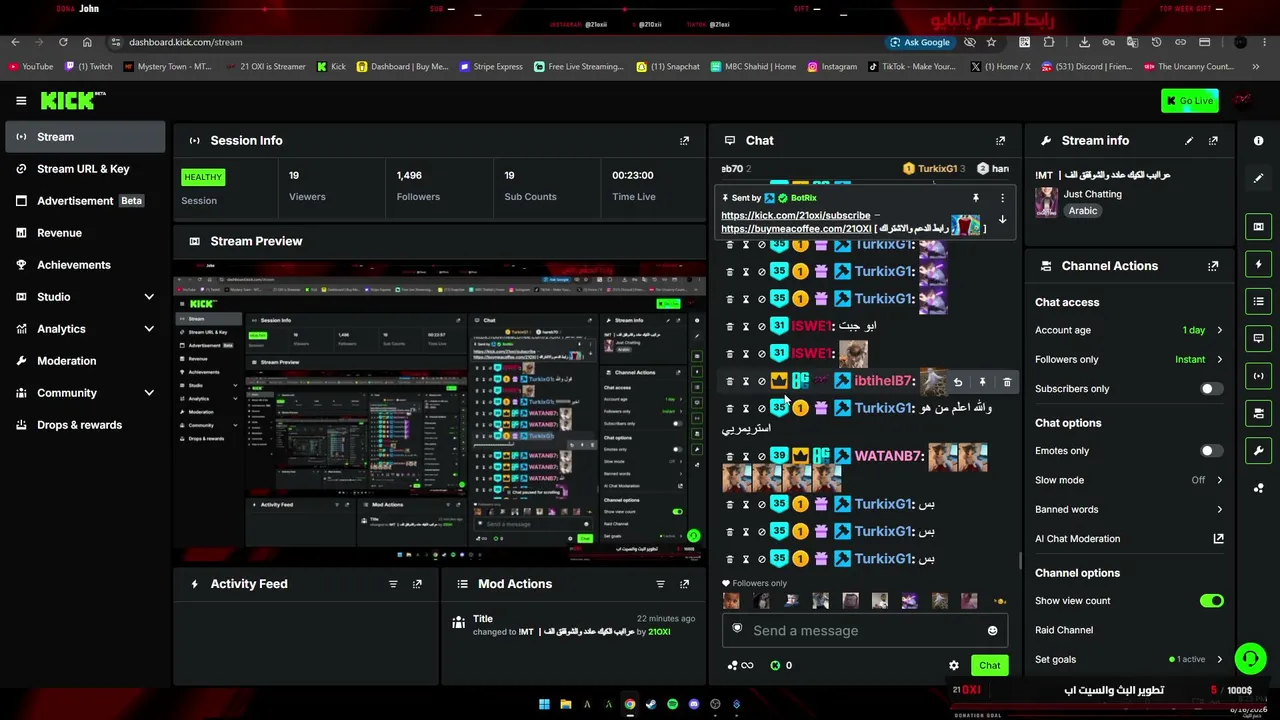Open Chrome from the Windows taskbar

coord(630,704)
